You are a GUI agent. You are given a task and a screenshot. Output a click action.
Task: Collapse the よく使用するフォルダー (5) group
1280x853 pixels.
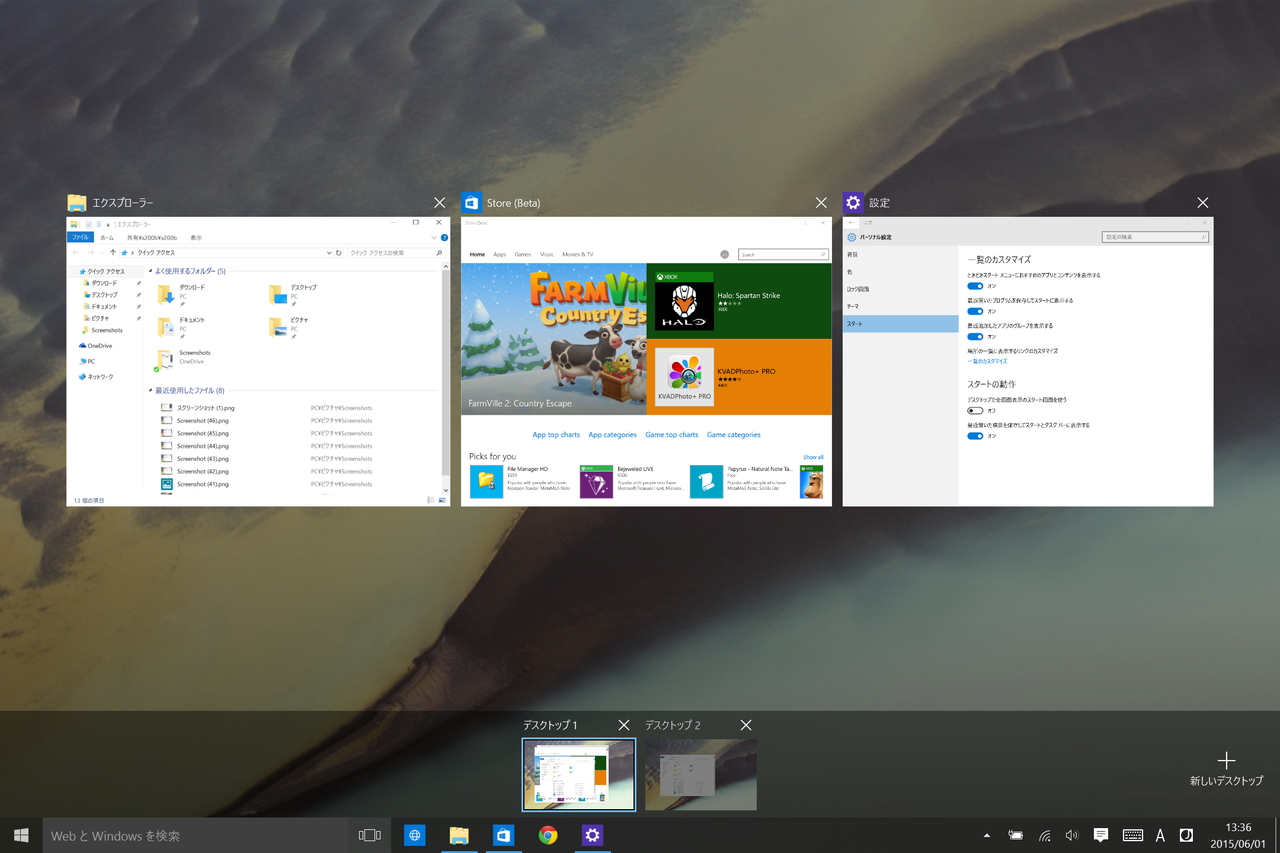[x=151, y=271]
